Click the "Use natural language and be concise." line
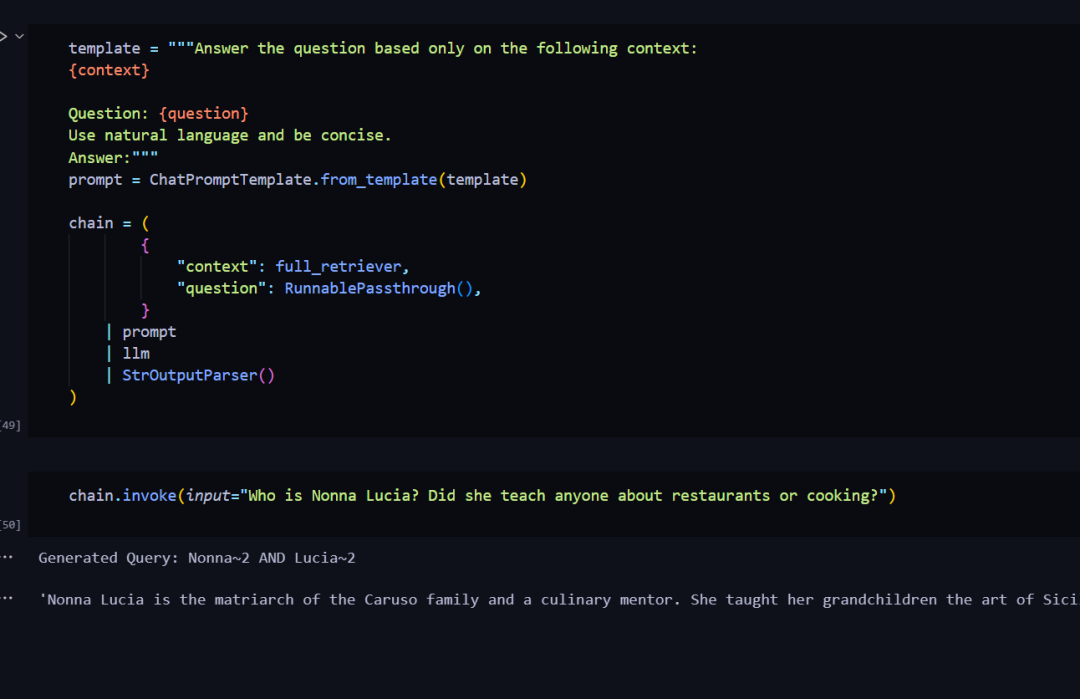The image size is (1080, 699). [229, 136]
